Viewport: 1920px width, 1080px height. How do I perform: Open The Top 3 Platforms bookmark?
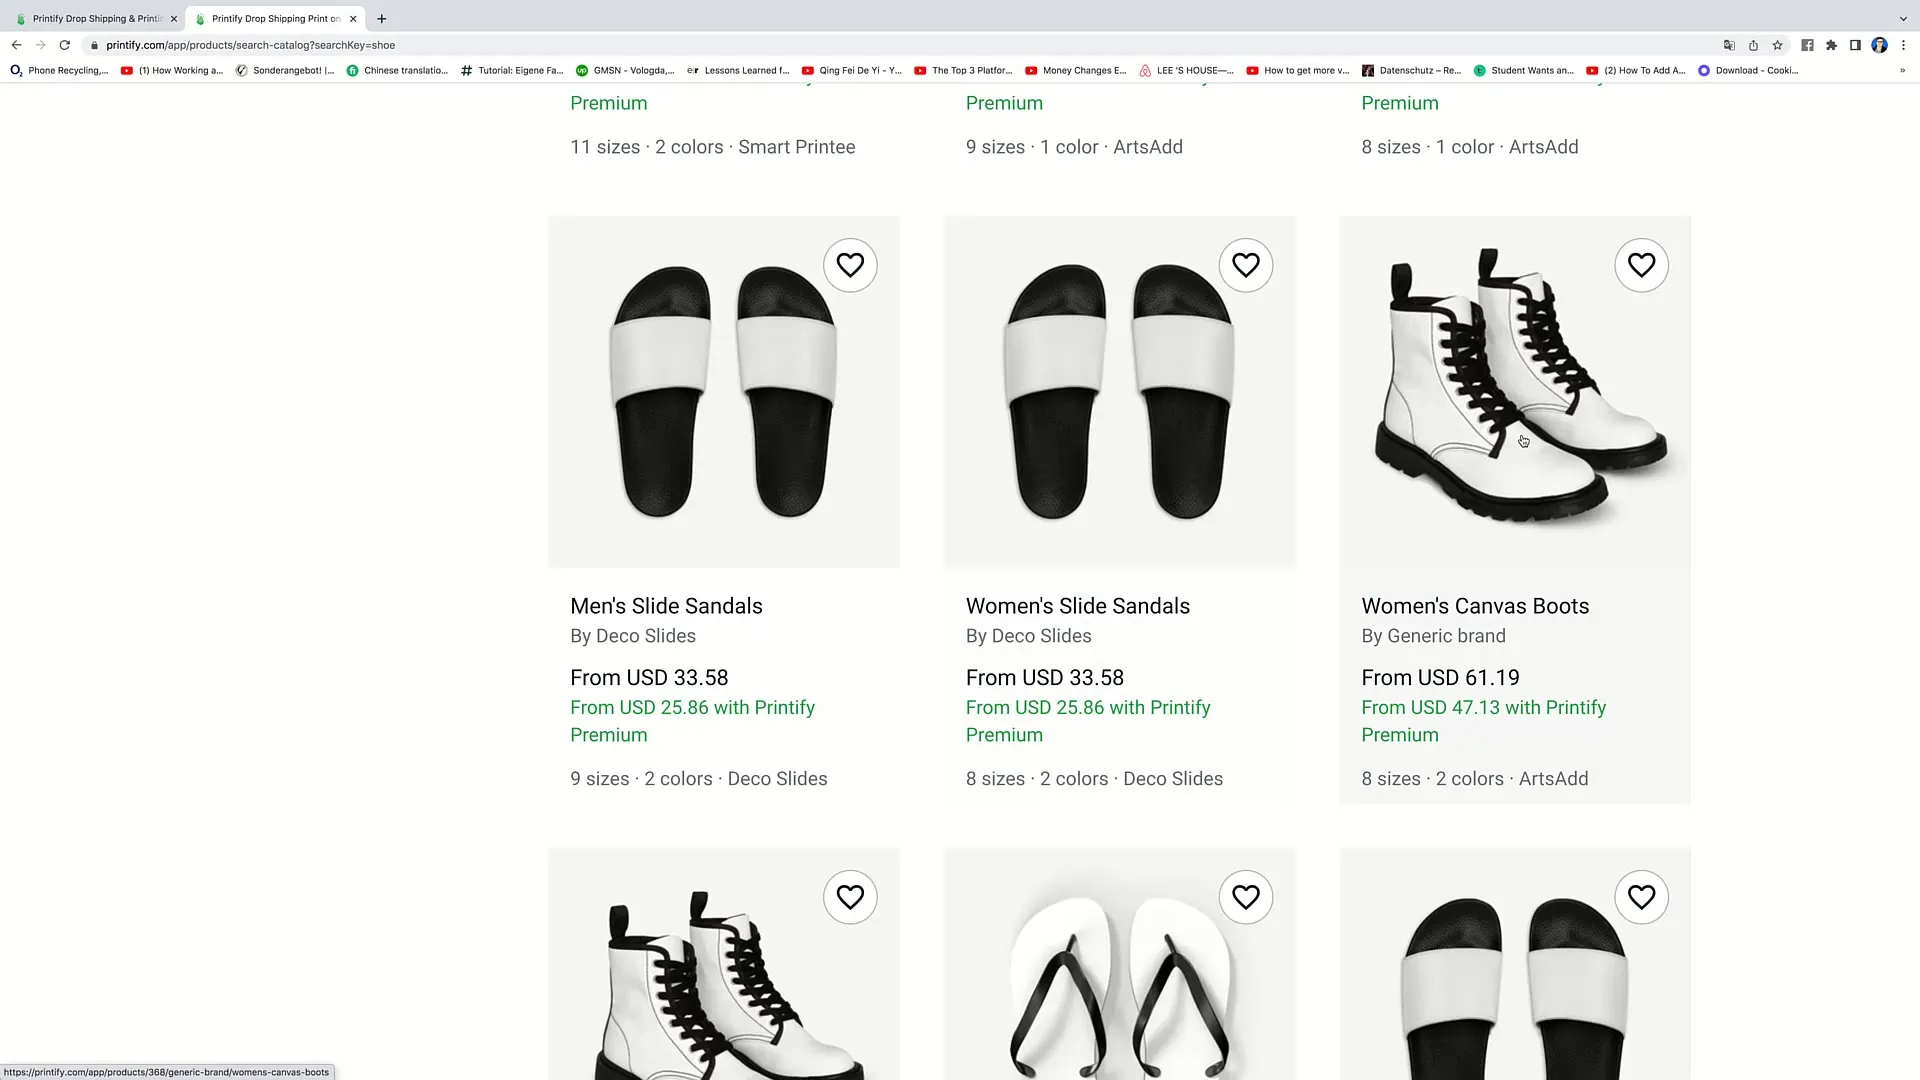pyautogui.click(x=963, y=70)
